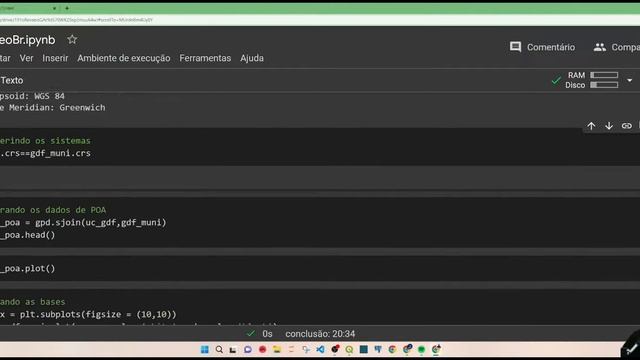This screenshot has width=640, height=360.
Task: Open the share people icon
Action: tap(600, 47)
